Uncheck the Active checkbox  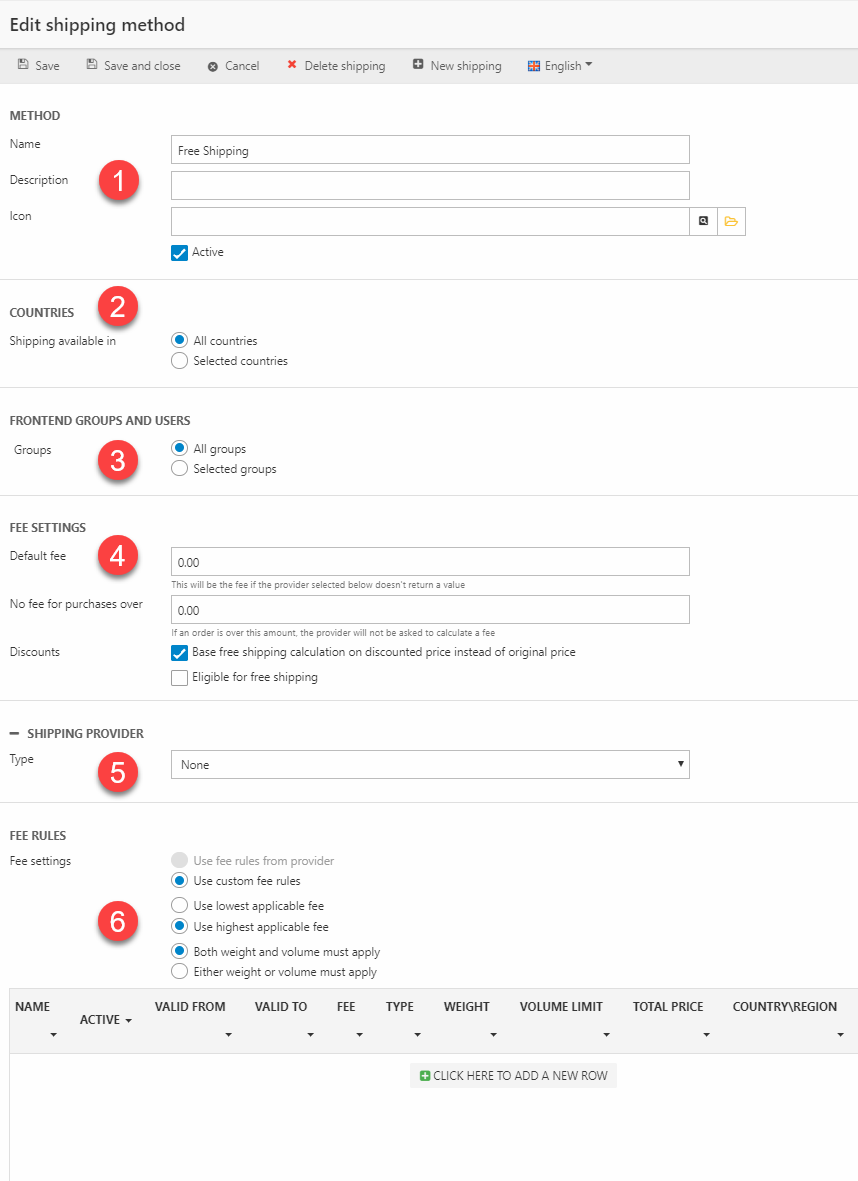(x=180, y=253)
